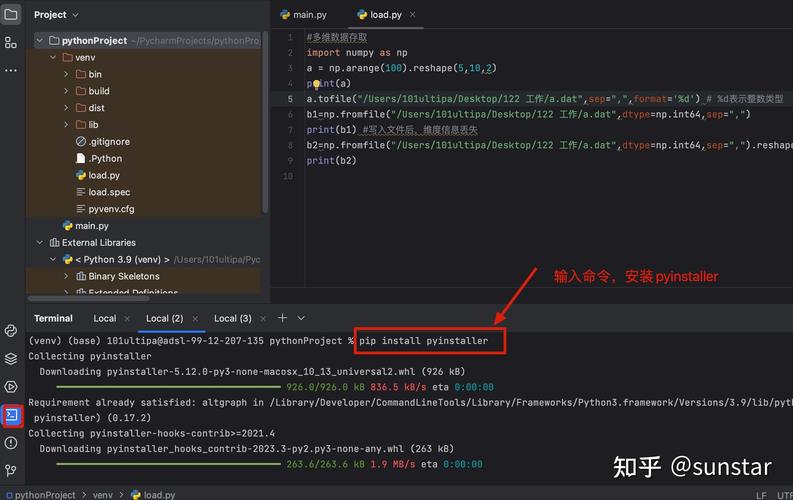Toggle the Terminal tool window icon
The image size is (793, 500).
point(12,416)
